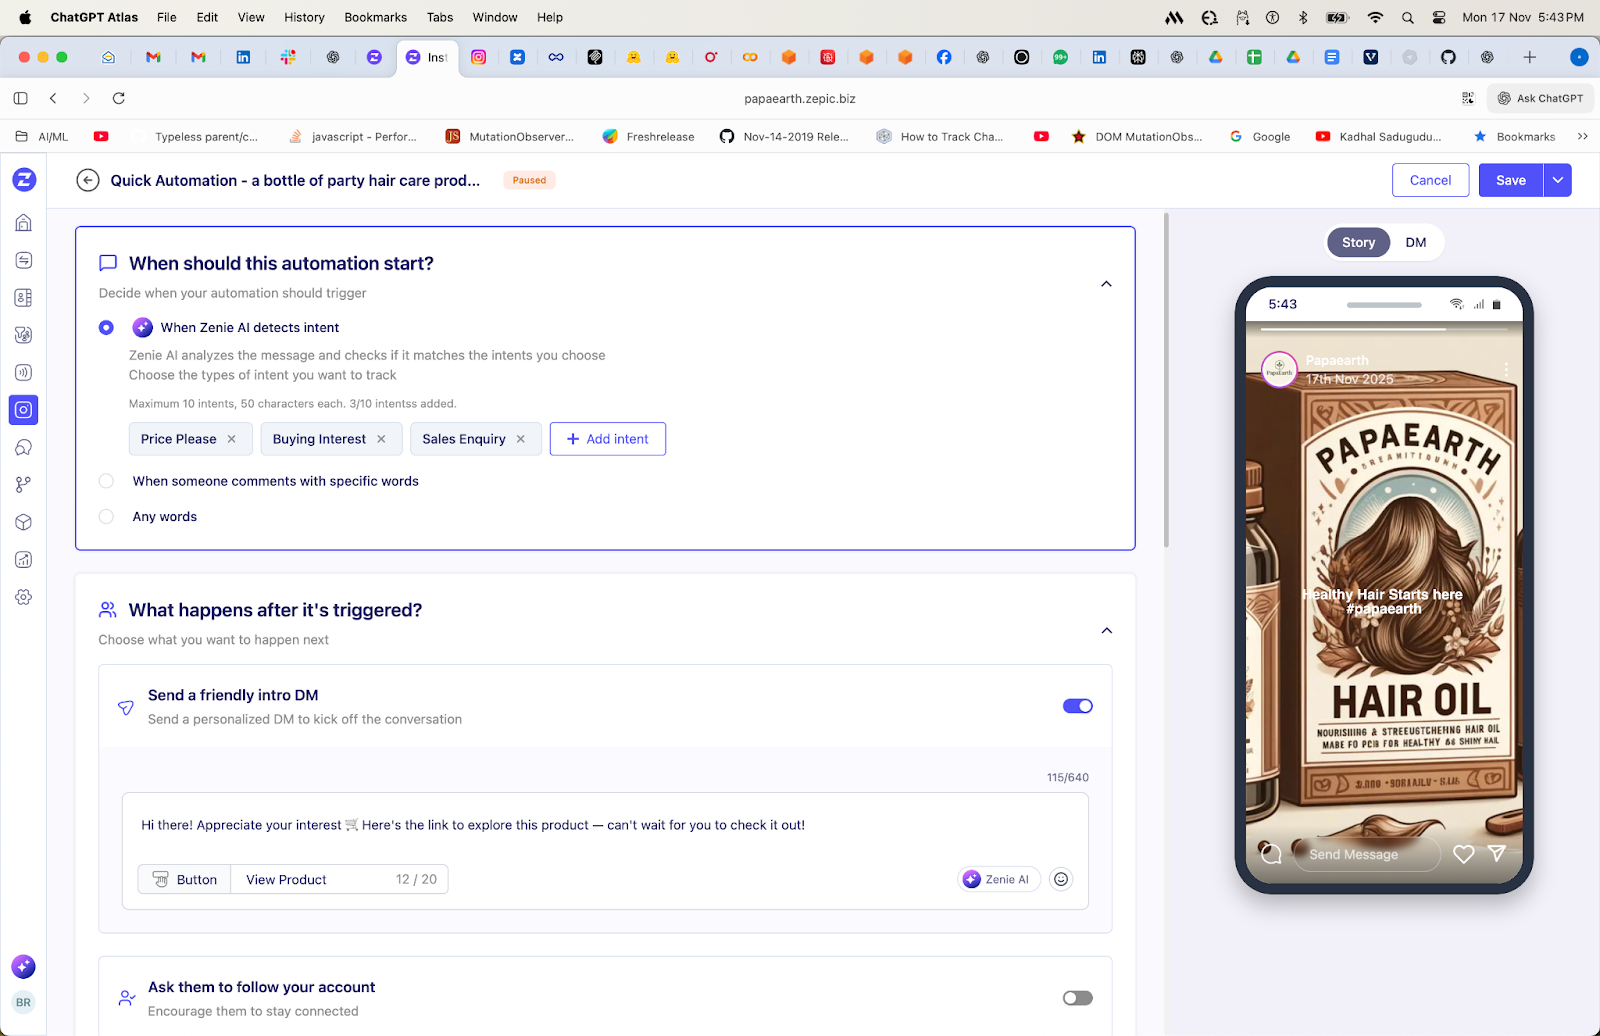Viewport: 1600px width, 1036px height.
Task: Navigate back with browser back arrow
Action: (54, 98)
